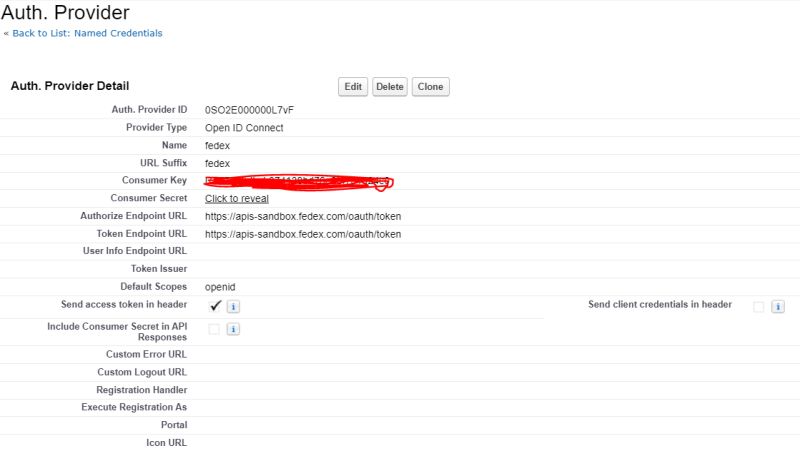Viewport: 800px width, 456px height.
Task: Open info icon for Include Consumer Secret in API Responses
Action: pyautogui.click(x=233, y=329)
